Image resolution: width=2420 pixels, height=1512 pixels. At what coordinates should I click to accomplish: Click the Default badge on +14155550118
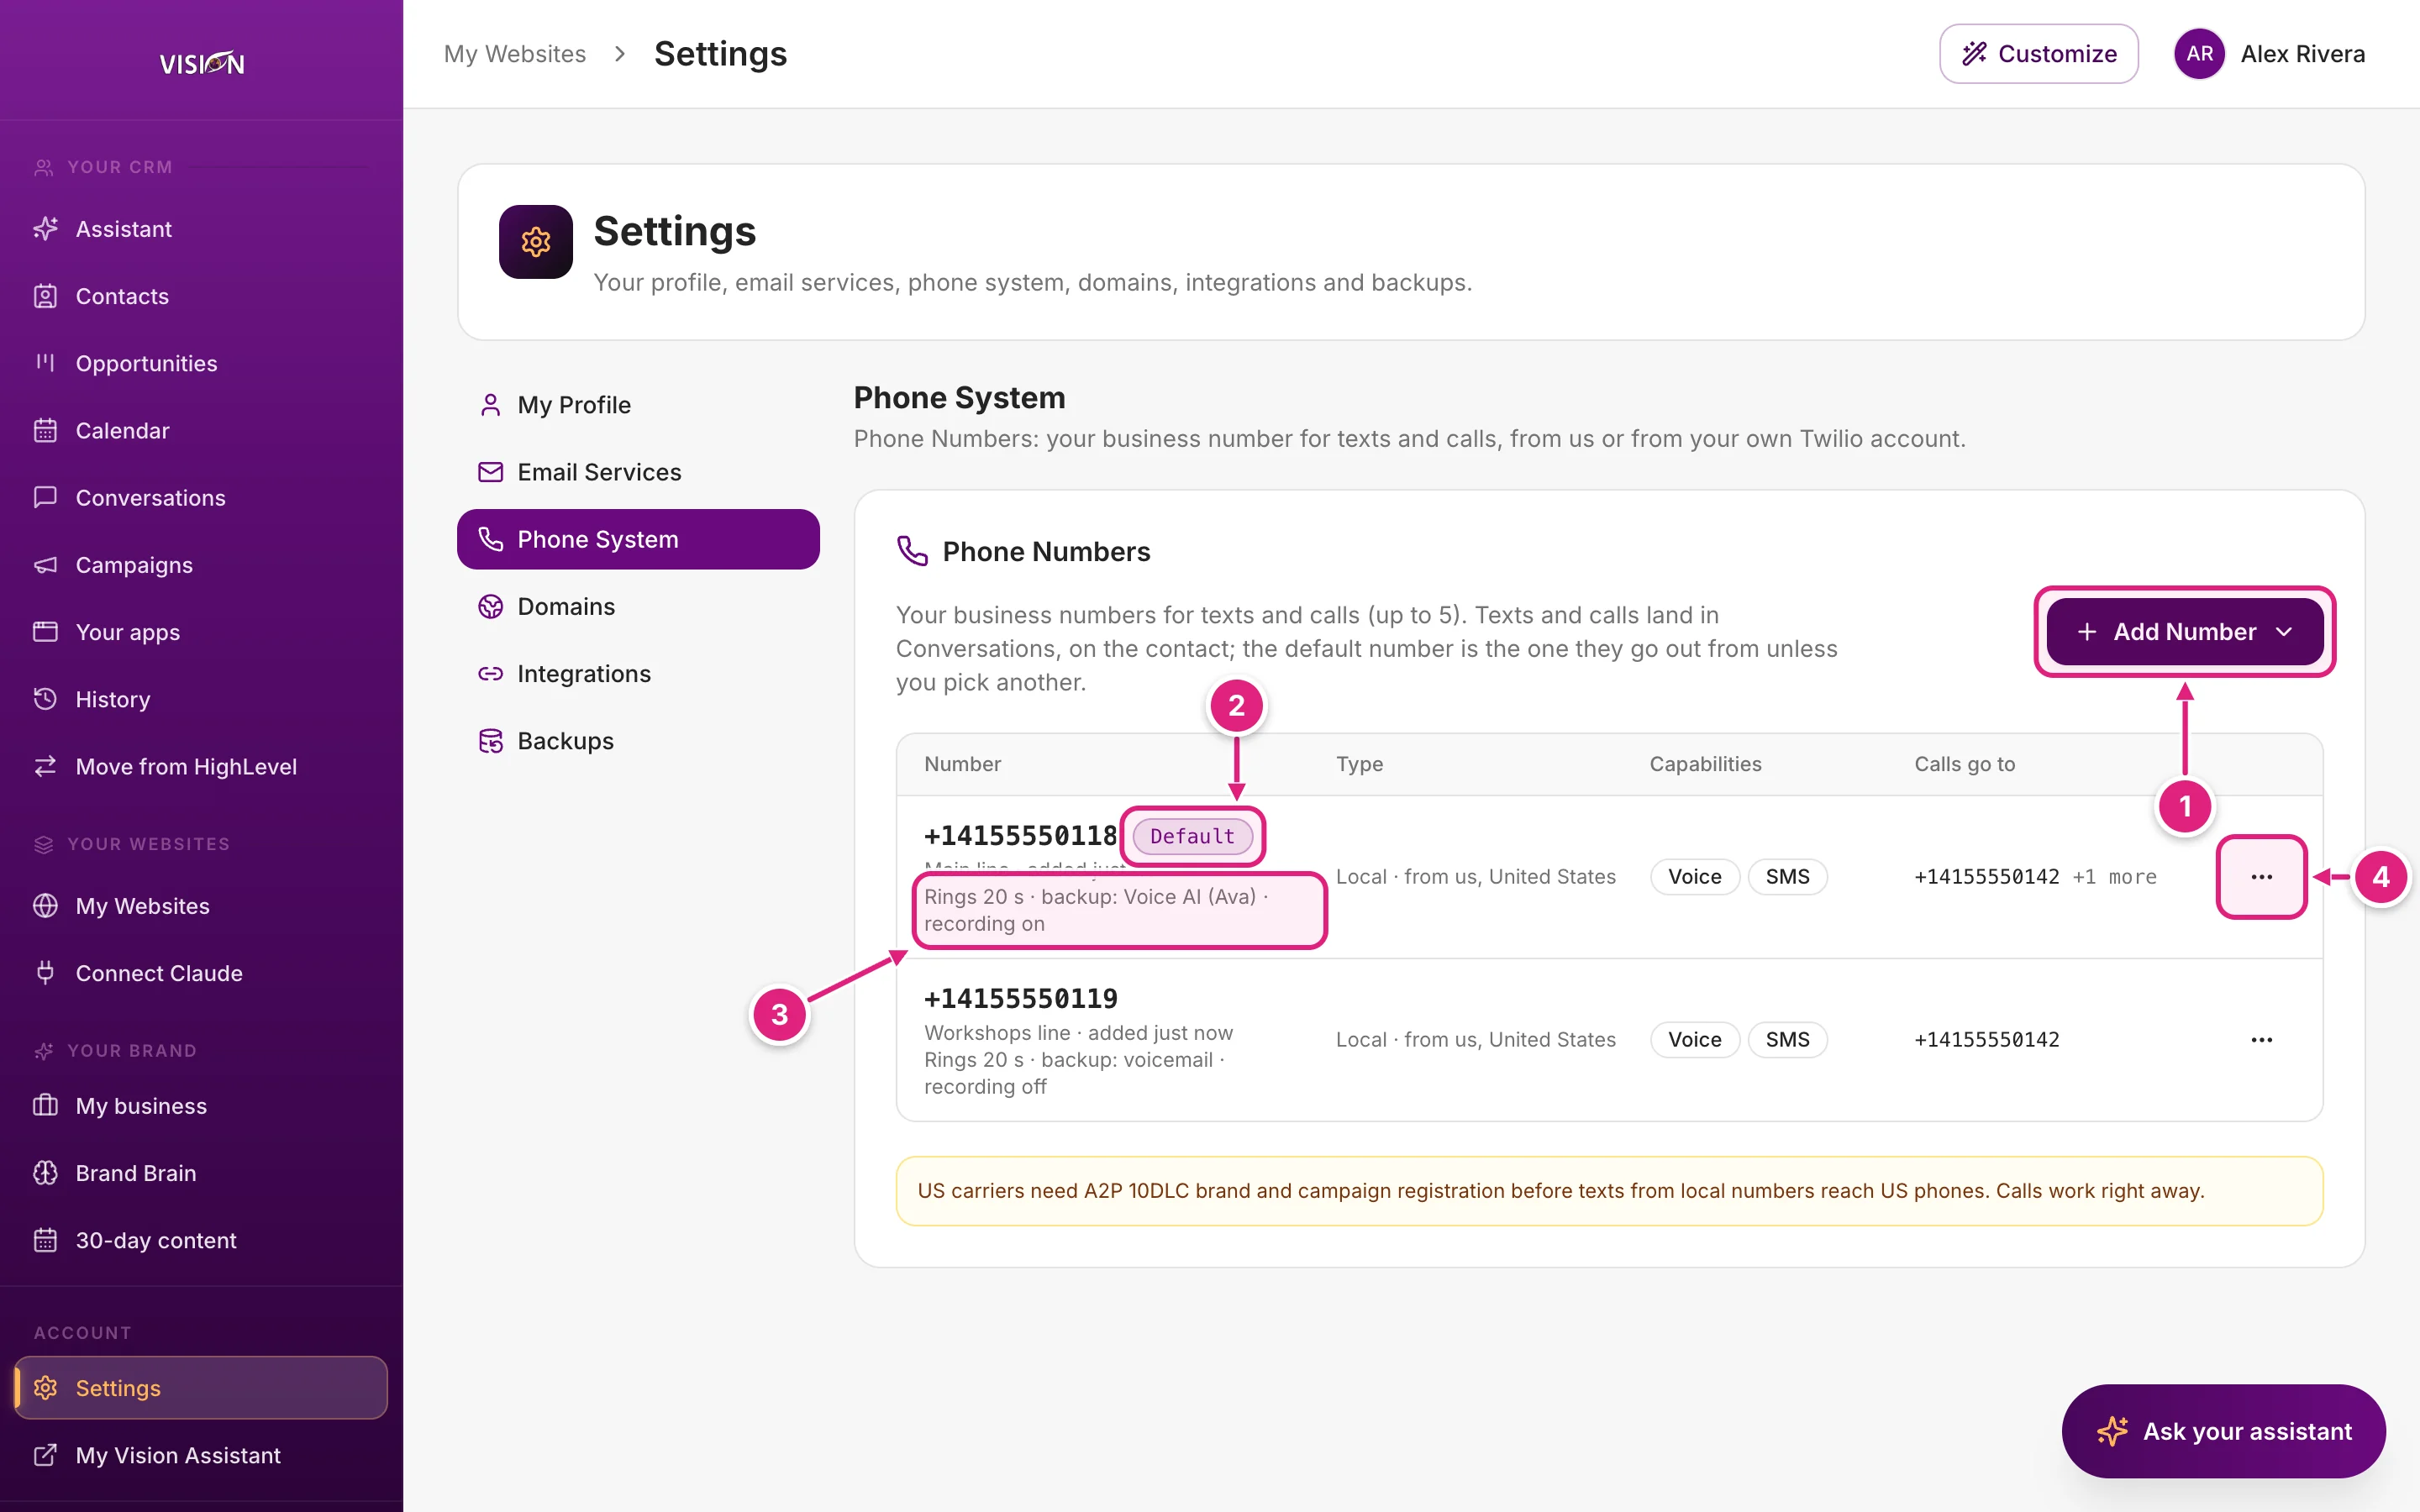tap(1192, 836)
